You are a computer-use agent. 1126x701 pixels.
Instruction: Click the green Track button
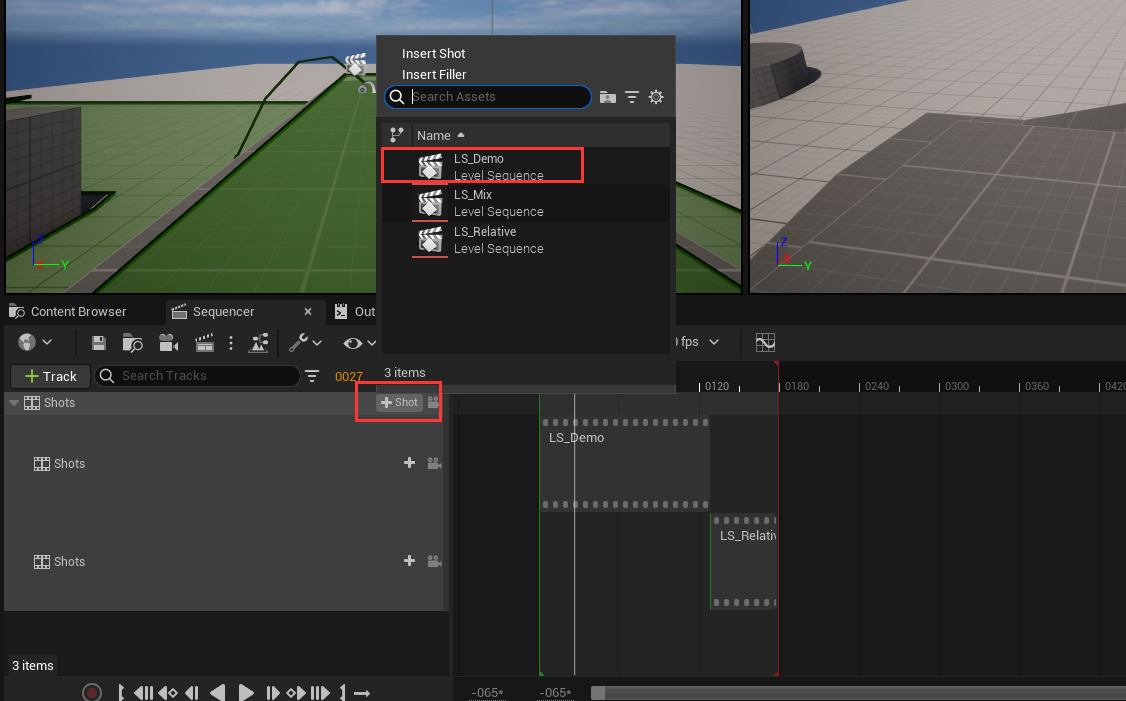pos(50,376)
